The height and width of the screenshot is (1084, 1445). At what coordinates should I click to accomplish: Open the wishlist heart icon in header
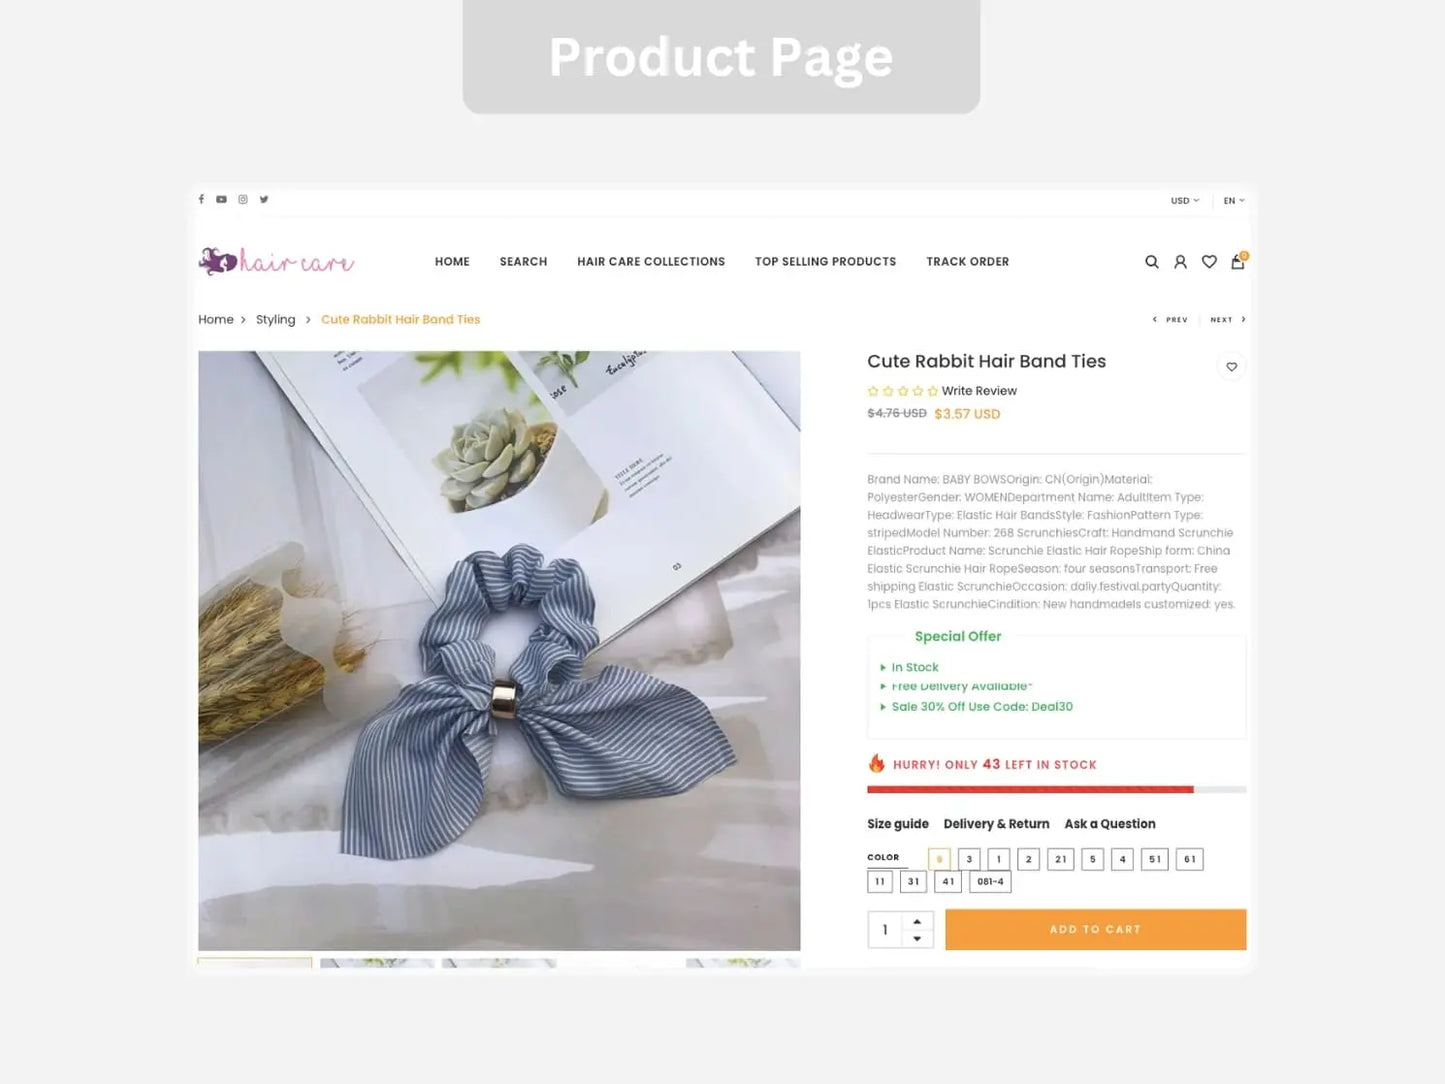pos(1209,262)
